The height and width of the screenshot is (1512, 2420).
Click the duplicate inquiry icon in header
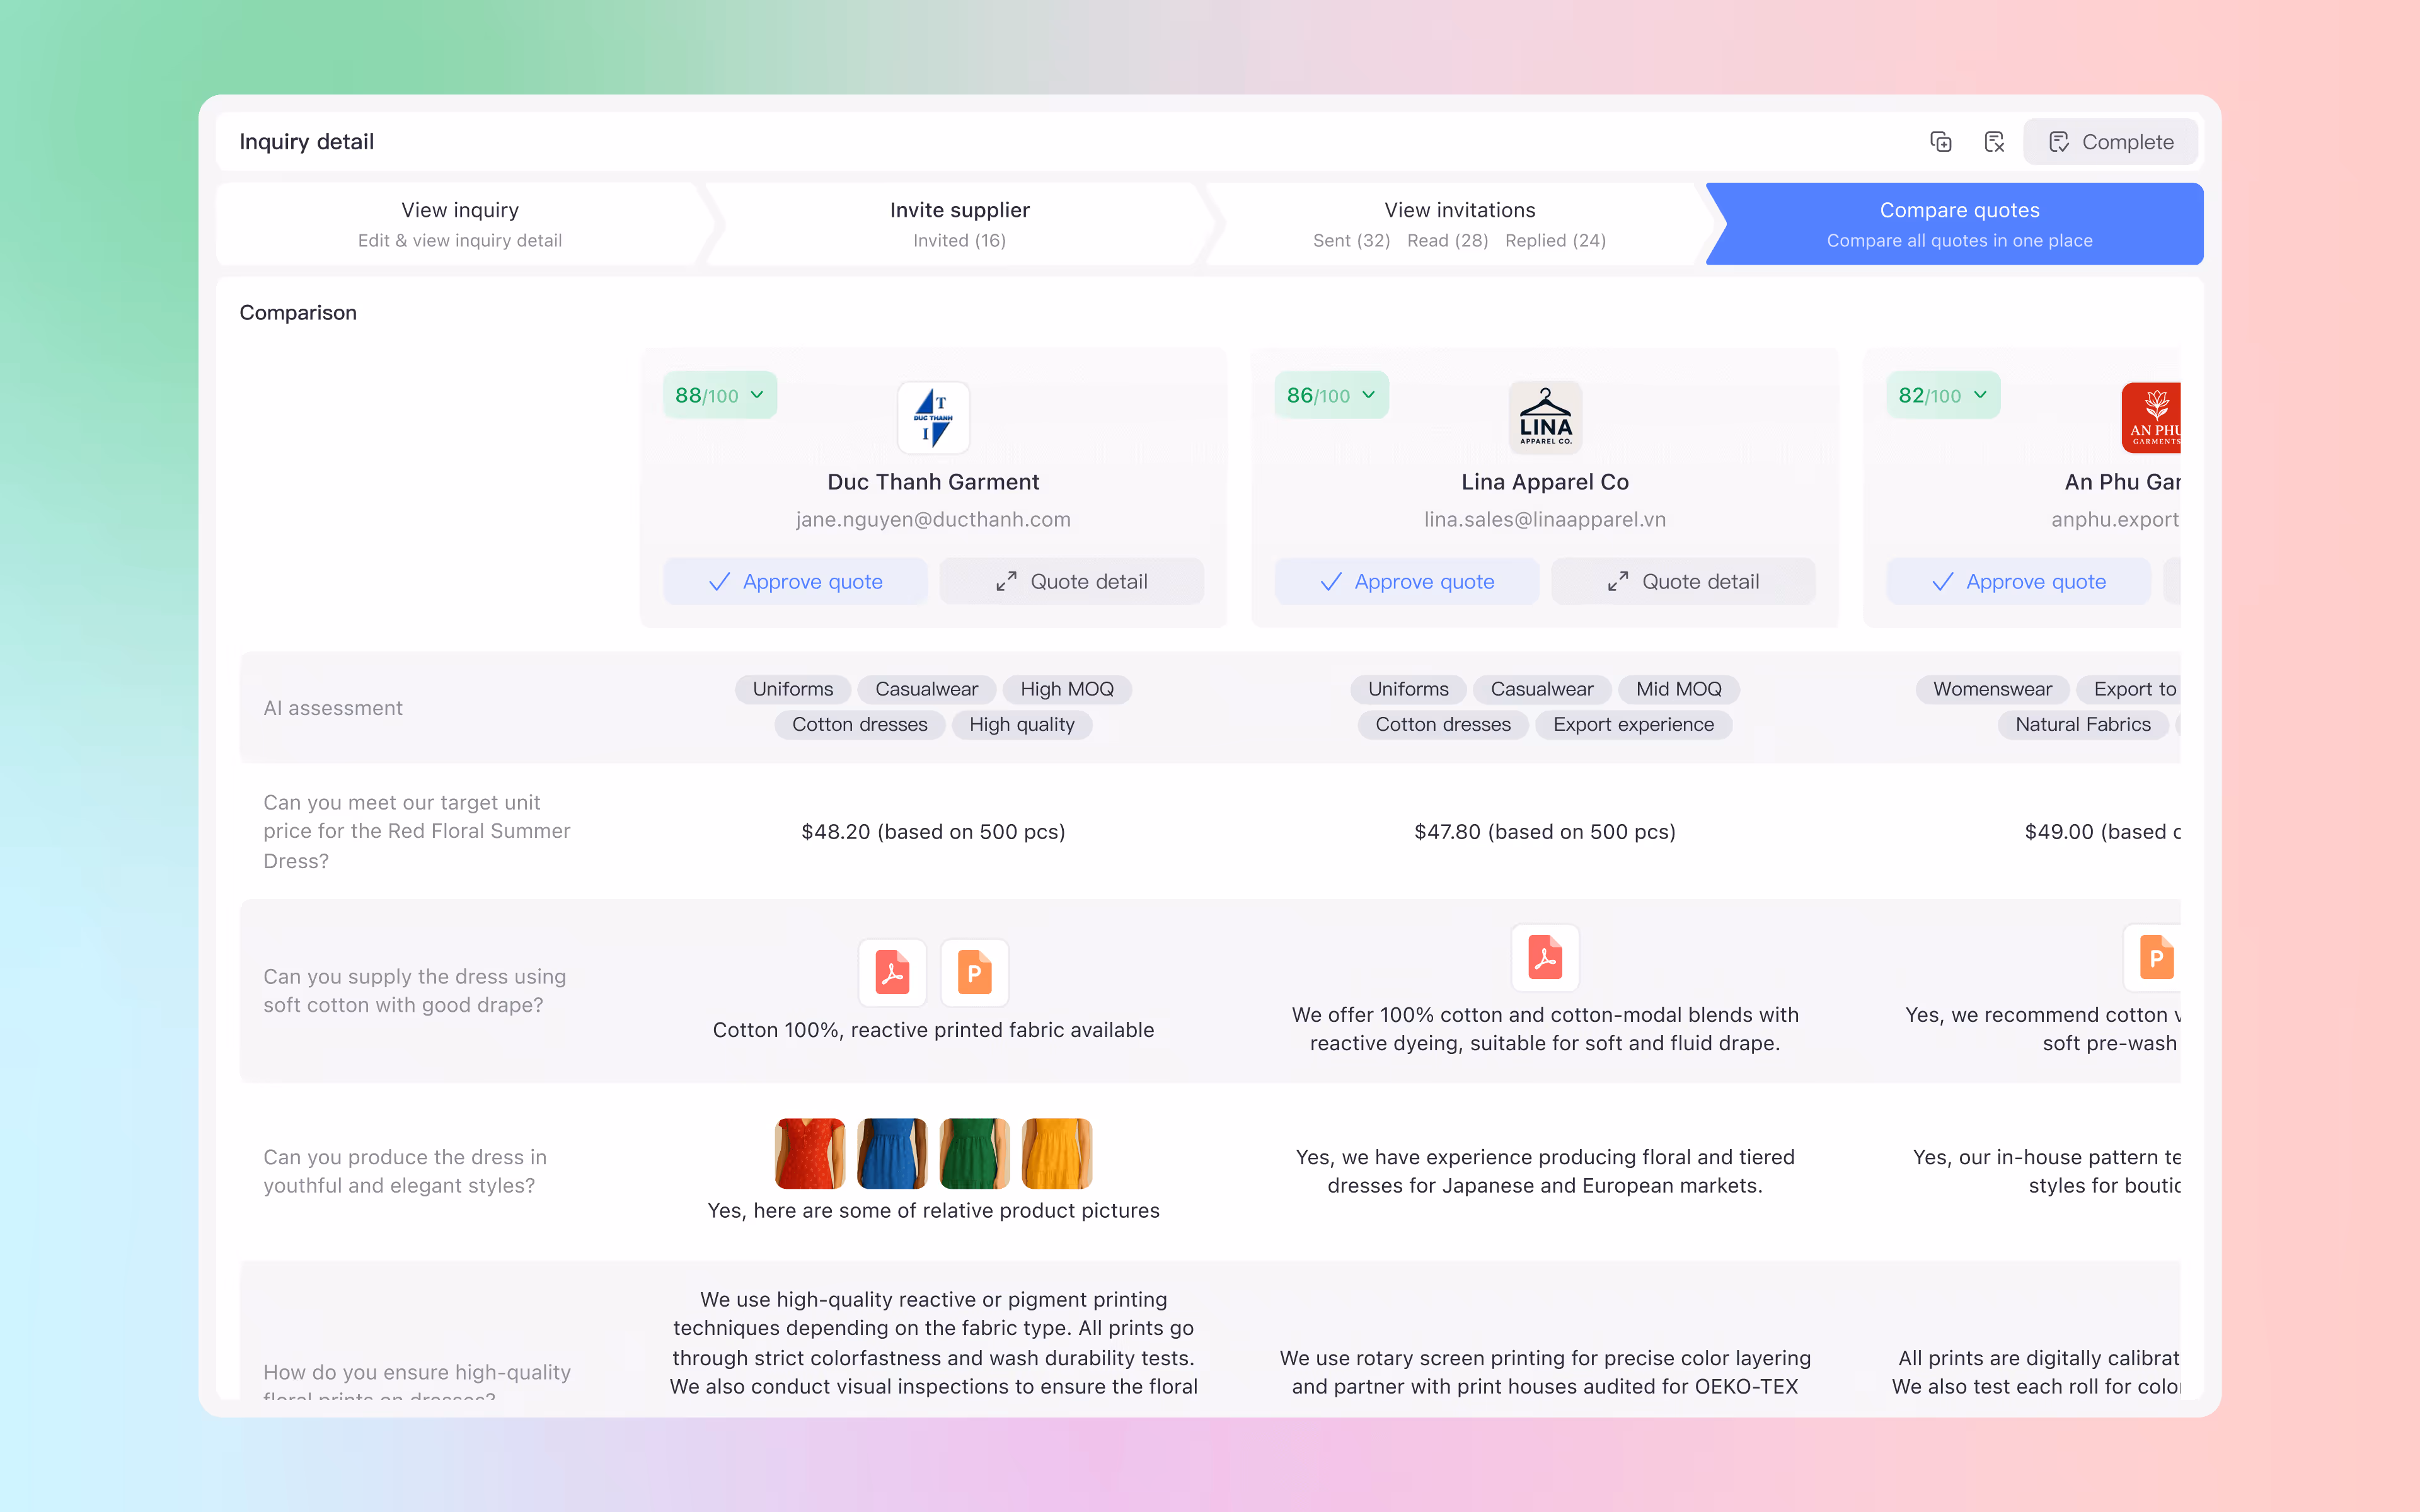click(x=1940, y=142)
